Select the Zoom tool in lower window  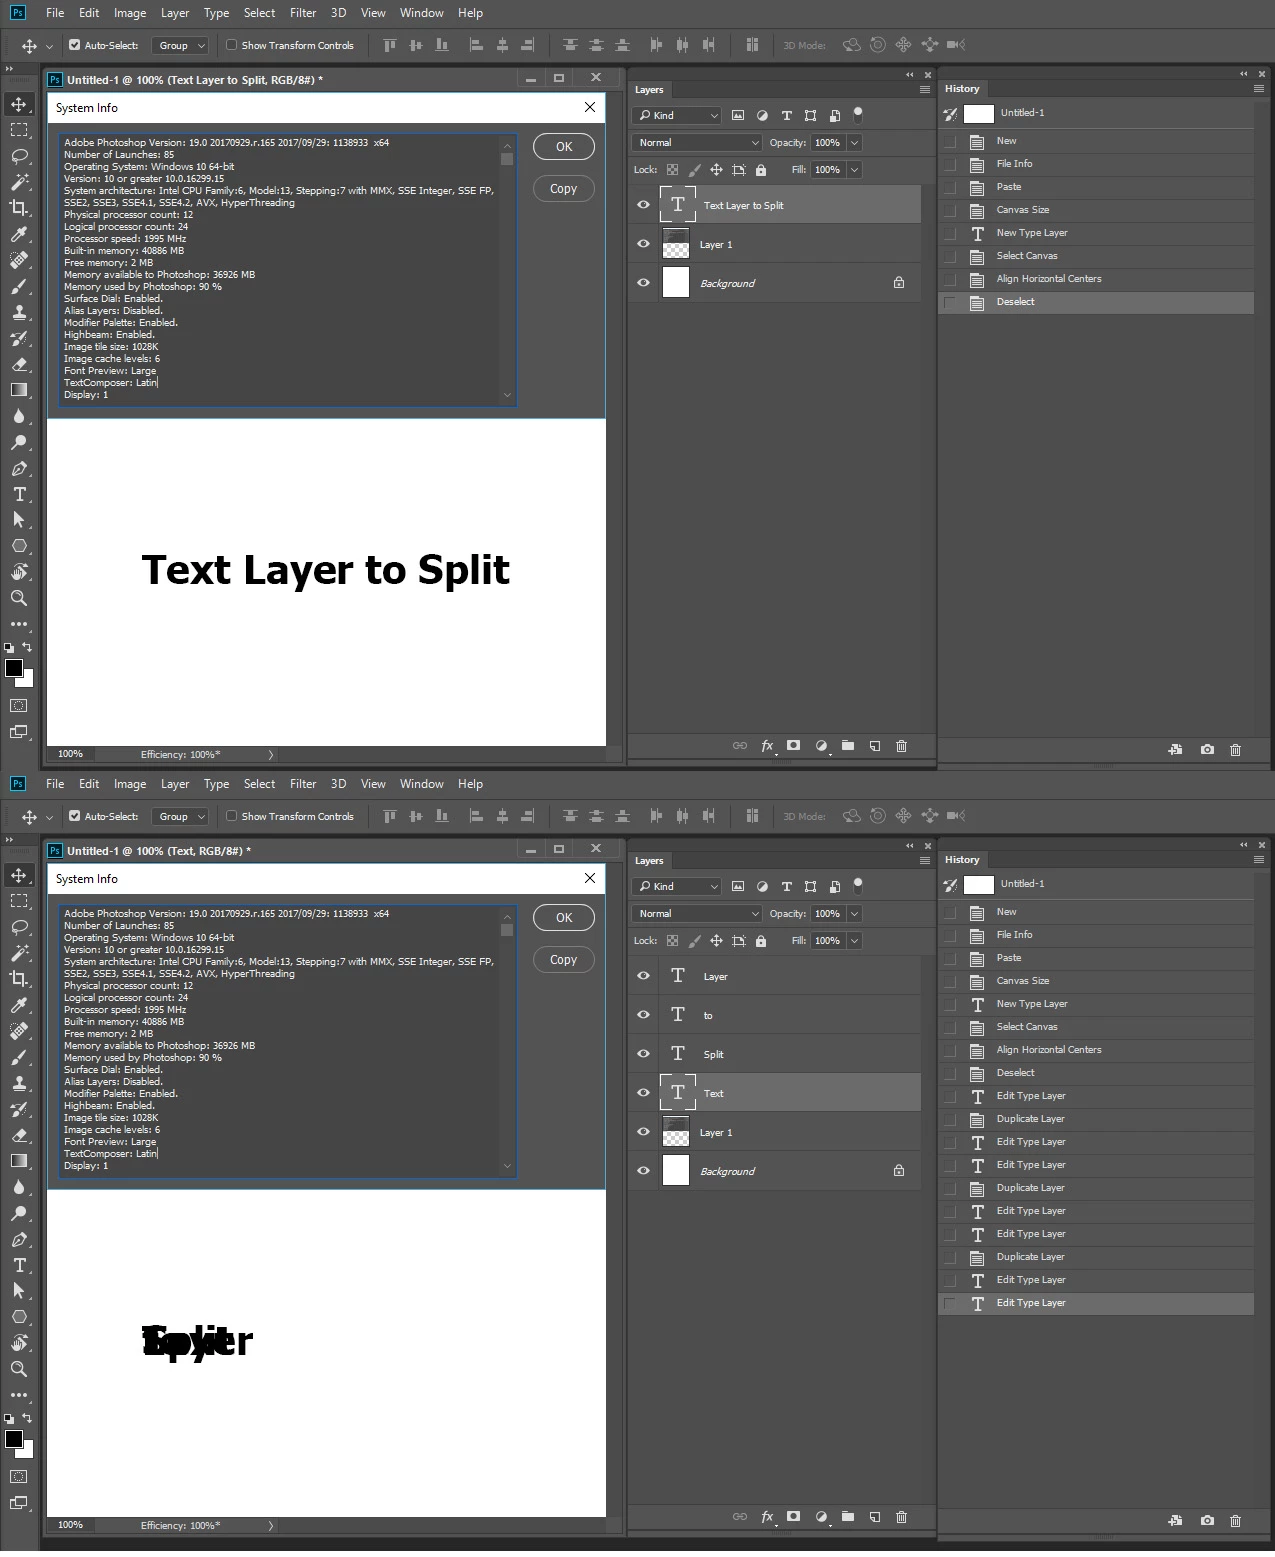[x=19, y=1369]
